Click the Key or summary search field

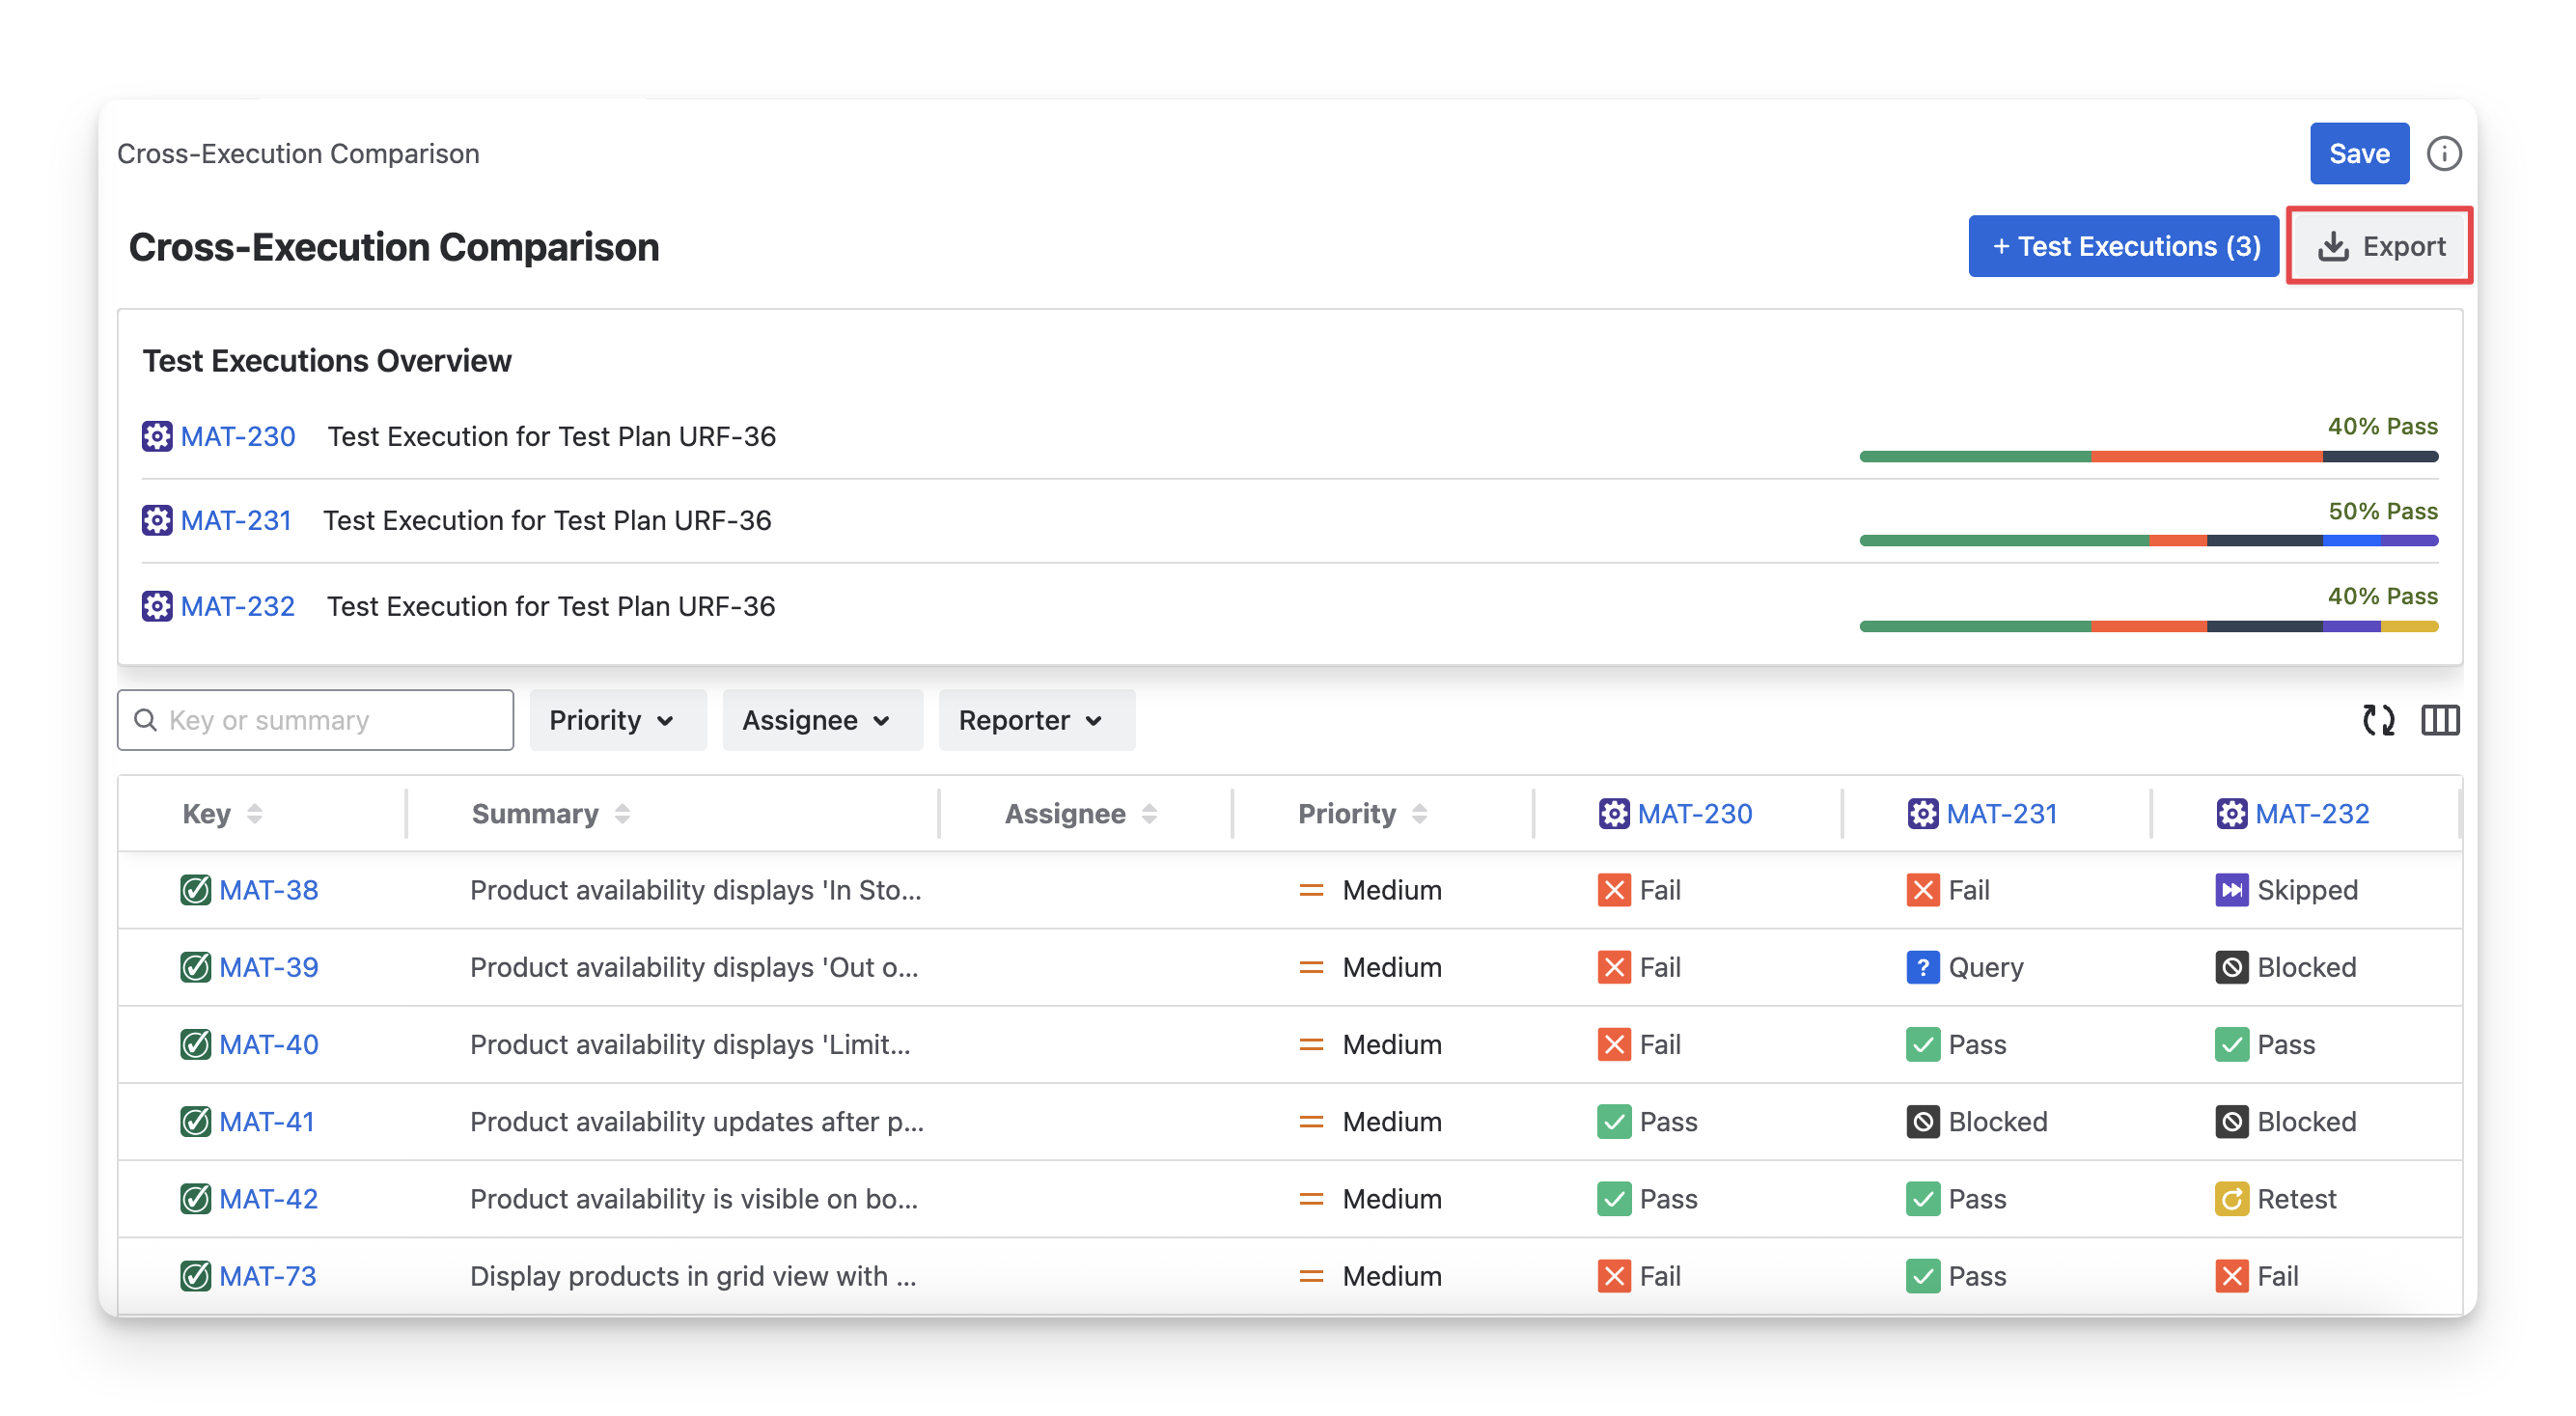pyautogui.click(x=316, y=720)
